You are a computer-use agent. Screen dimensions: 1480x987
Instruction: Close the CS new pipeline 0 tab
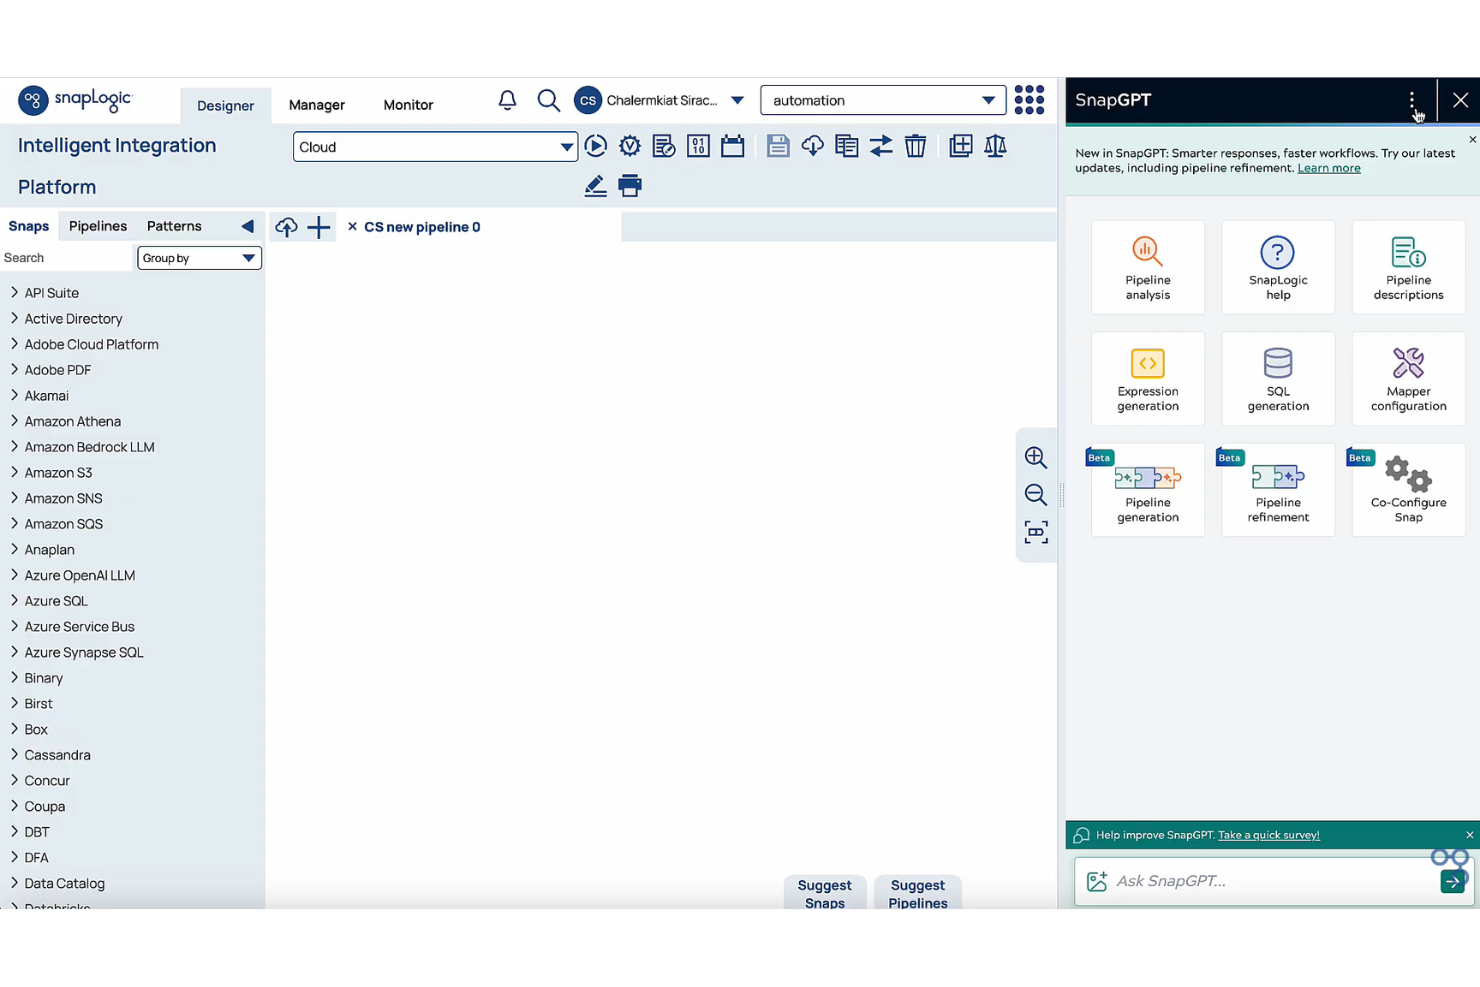[x=352, y=227]
